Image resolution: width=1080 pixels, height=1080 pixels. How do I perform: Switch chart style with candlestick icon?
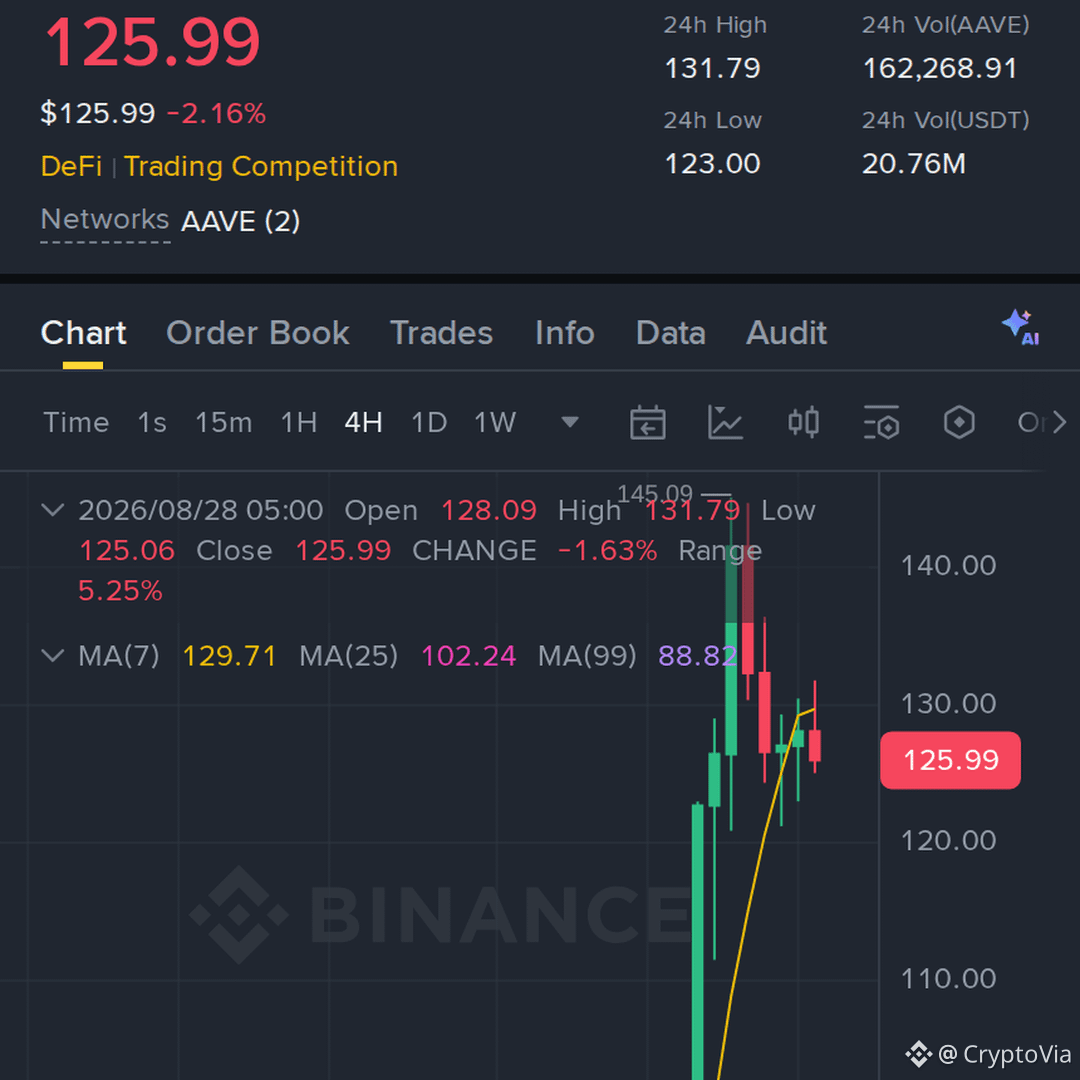803,422
